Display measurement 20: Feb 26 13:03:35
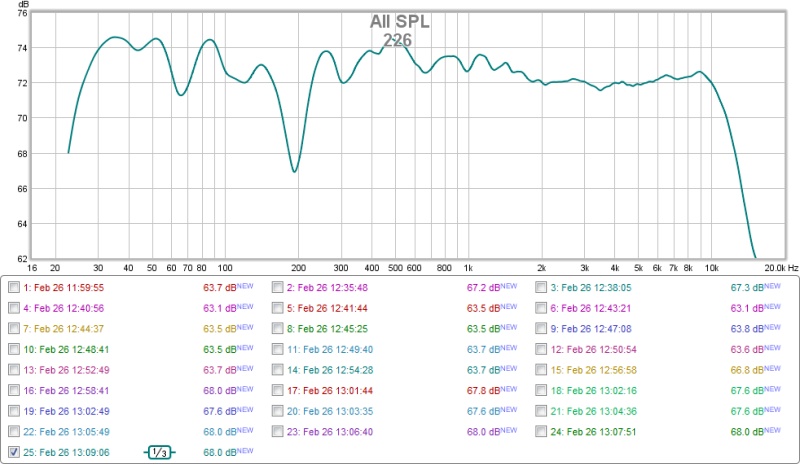Viewport: 800px width, 465px height. pos(278,411)
